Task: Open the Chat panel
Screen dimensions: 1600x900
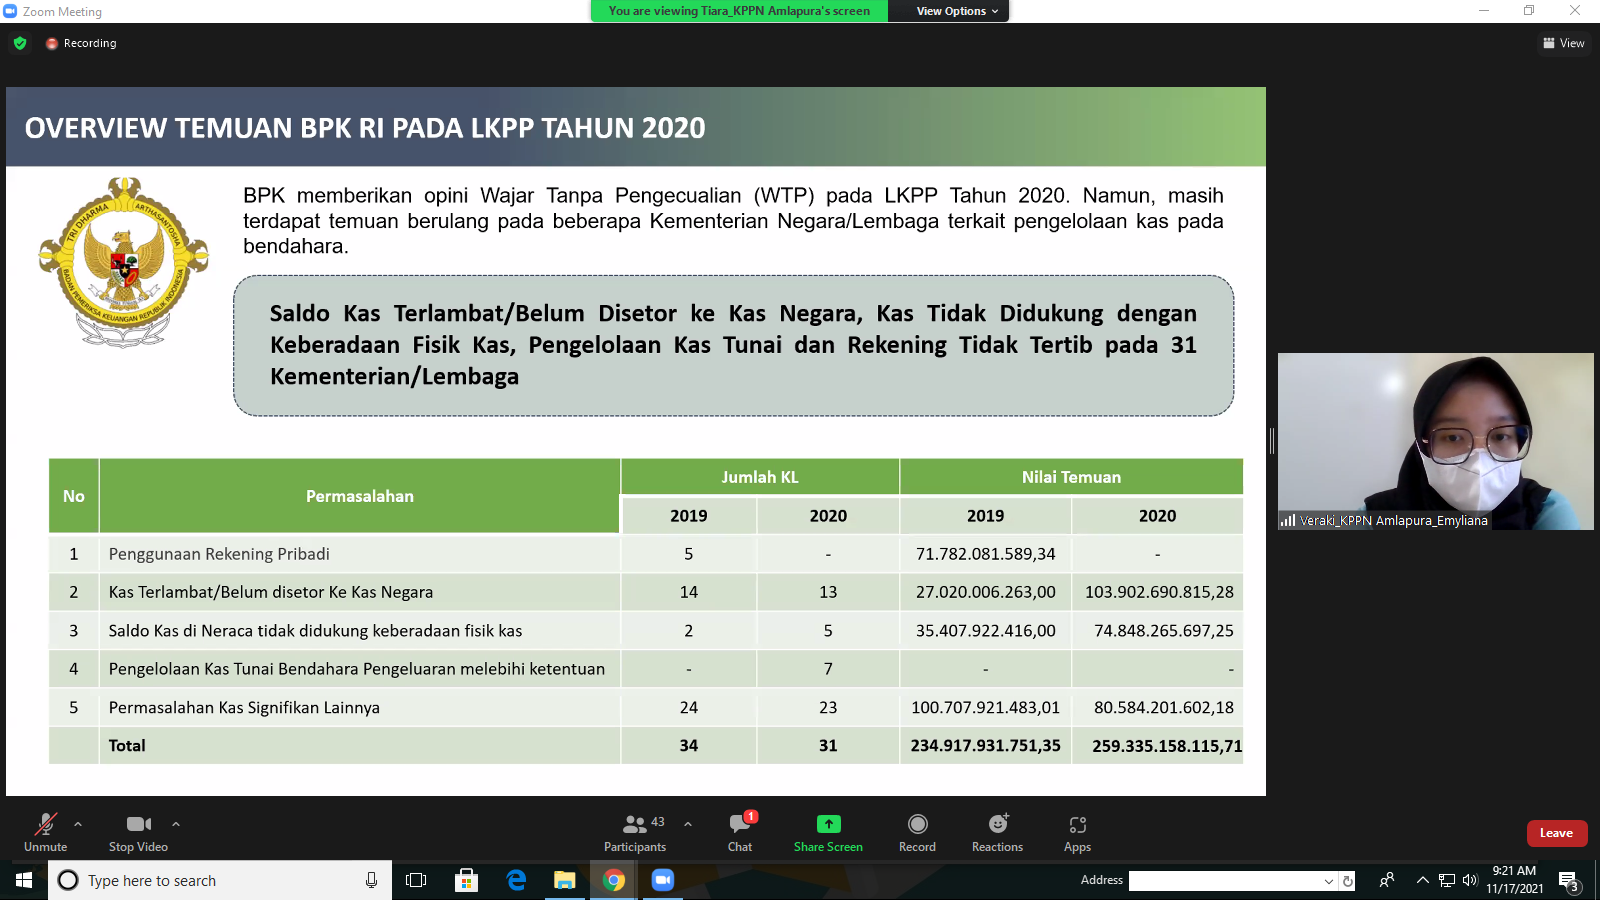Action: (x=740, y=832)
